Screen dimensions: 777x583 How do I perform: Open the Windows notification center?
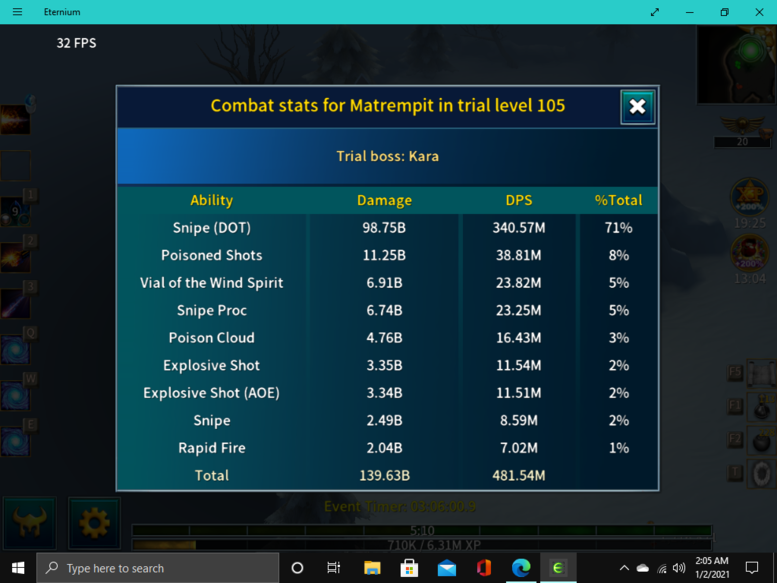click(752, 568)
